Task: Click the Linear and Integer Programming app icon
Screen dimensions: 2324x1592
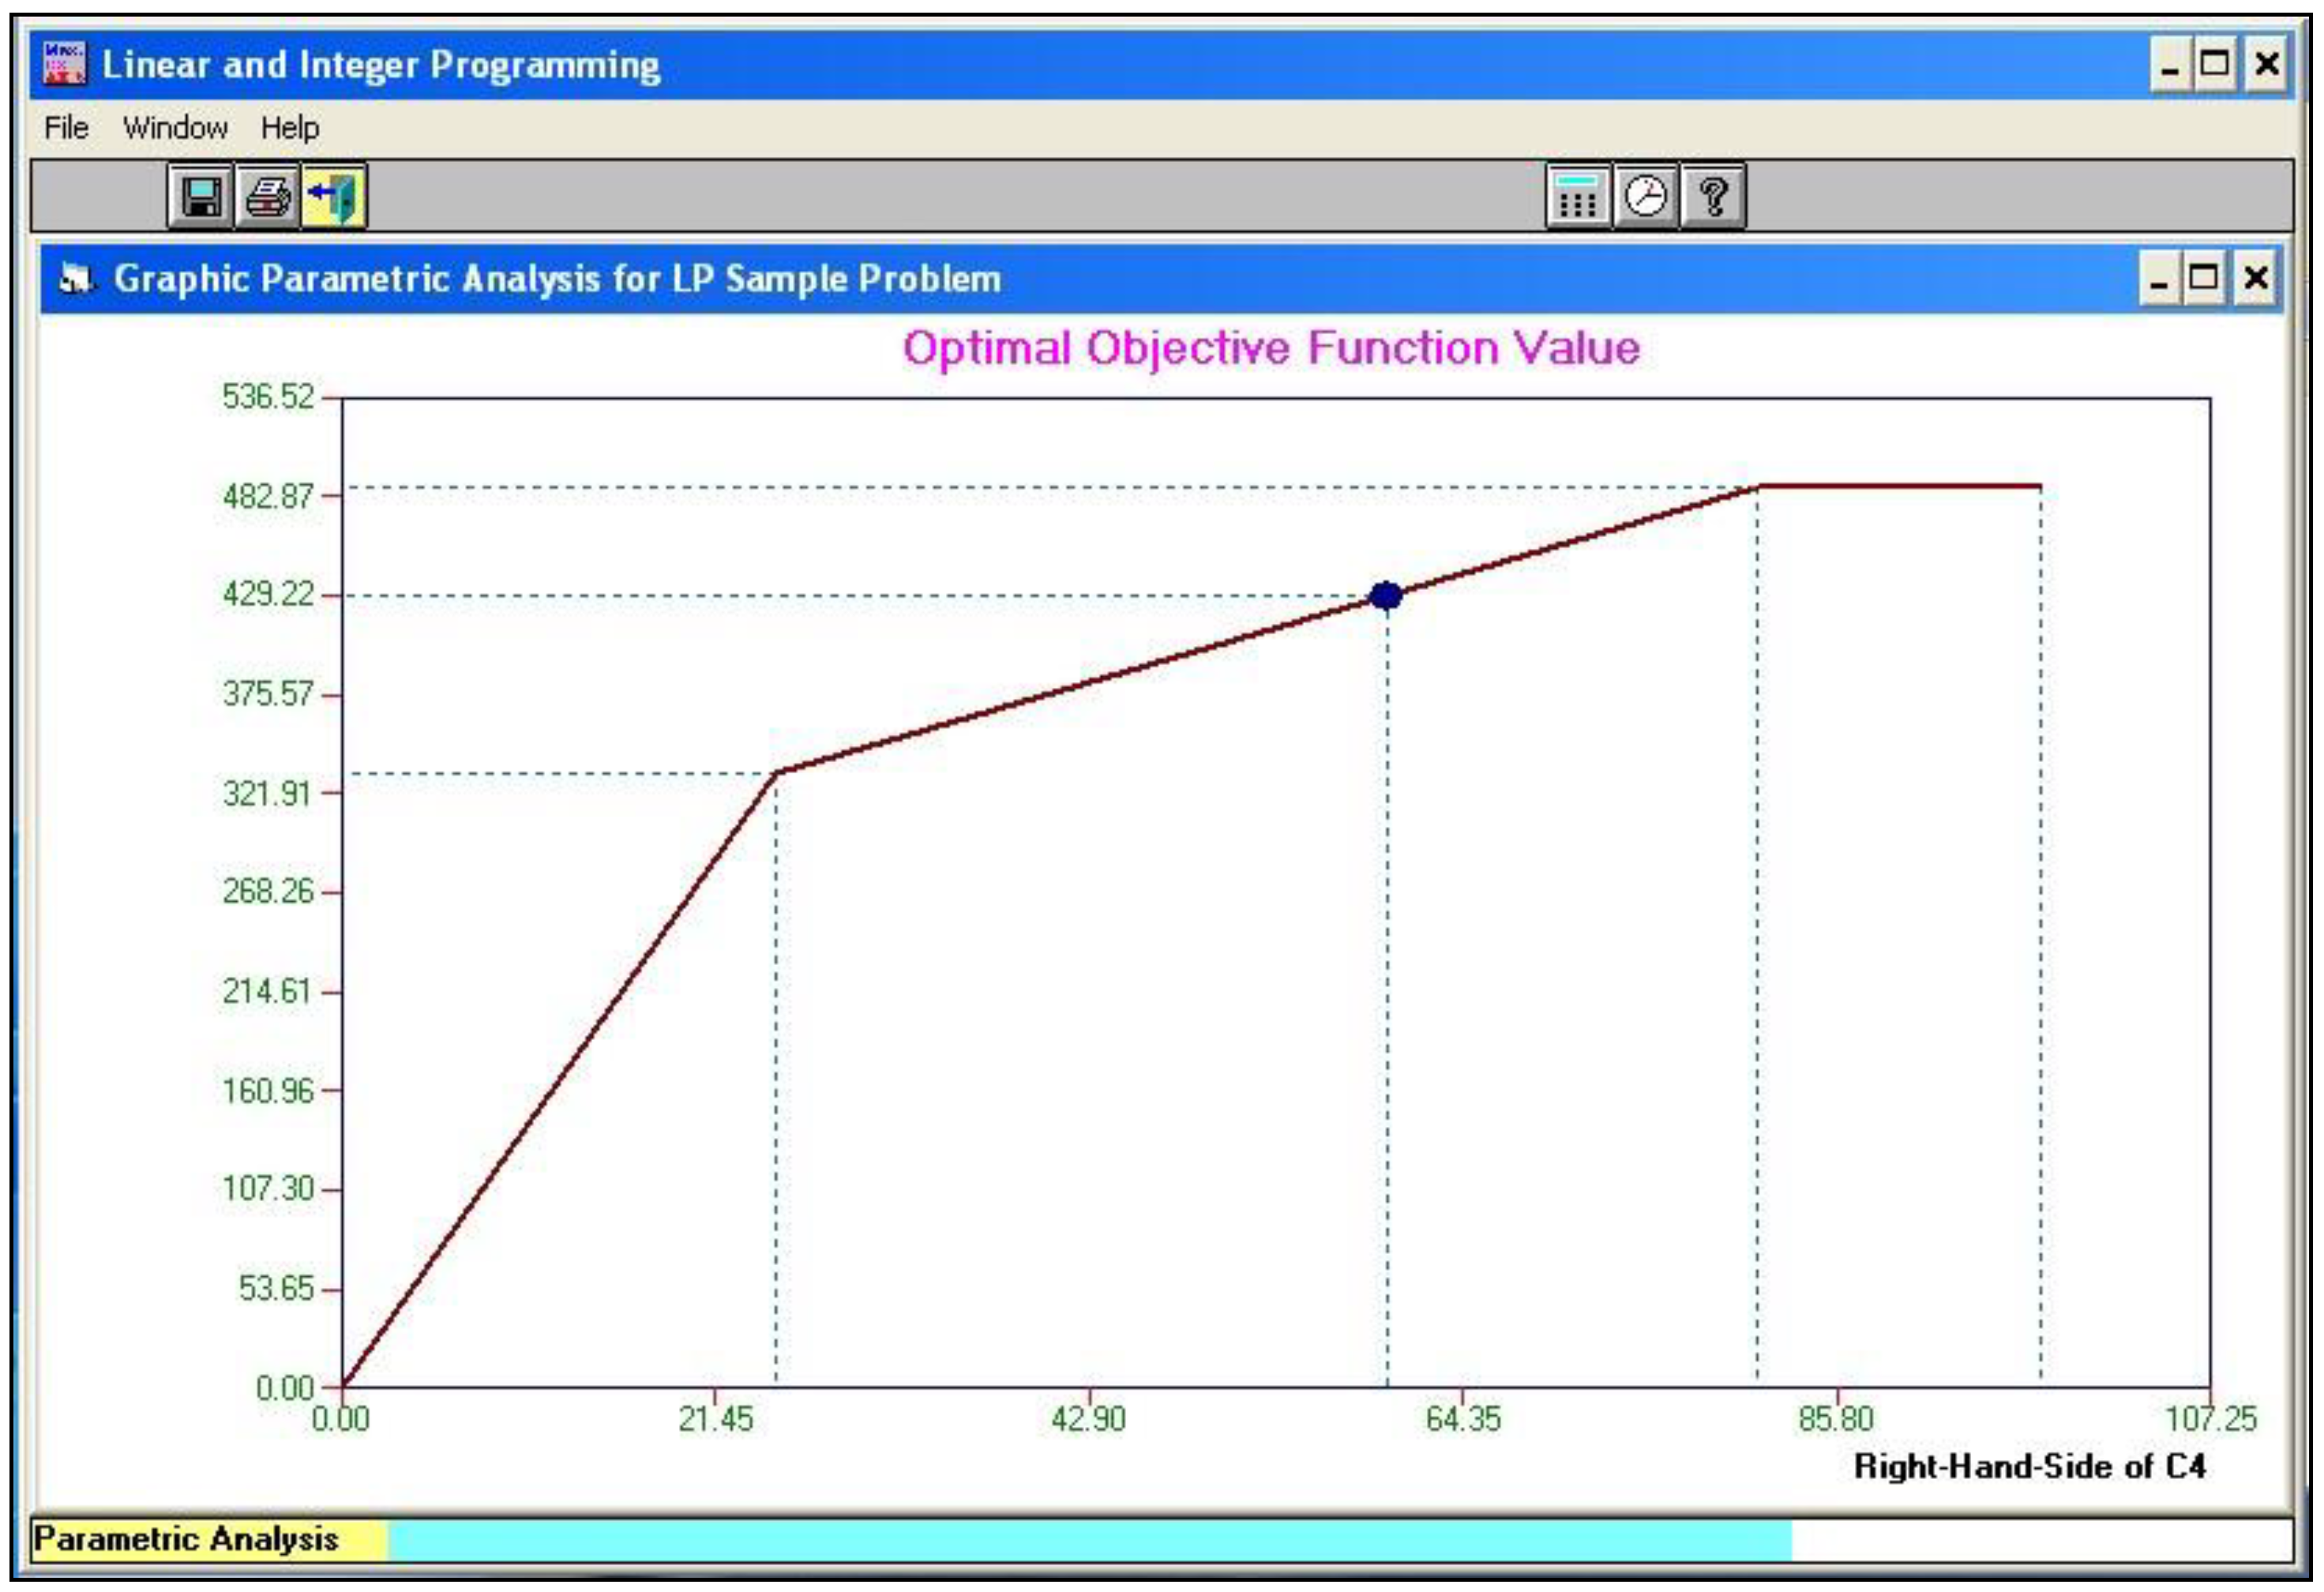Action: pyautogui.click(x=64, y=64)
